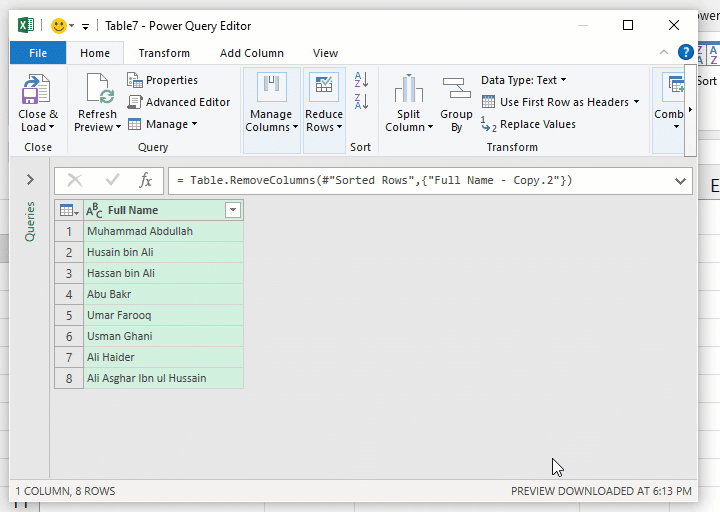This screenshot has height=512, width=720.
Task: Sort column descending Z to A
Action: (361, 101)
